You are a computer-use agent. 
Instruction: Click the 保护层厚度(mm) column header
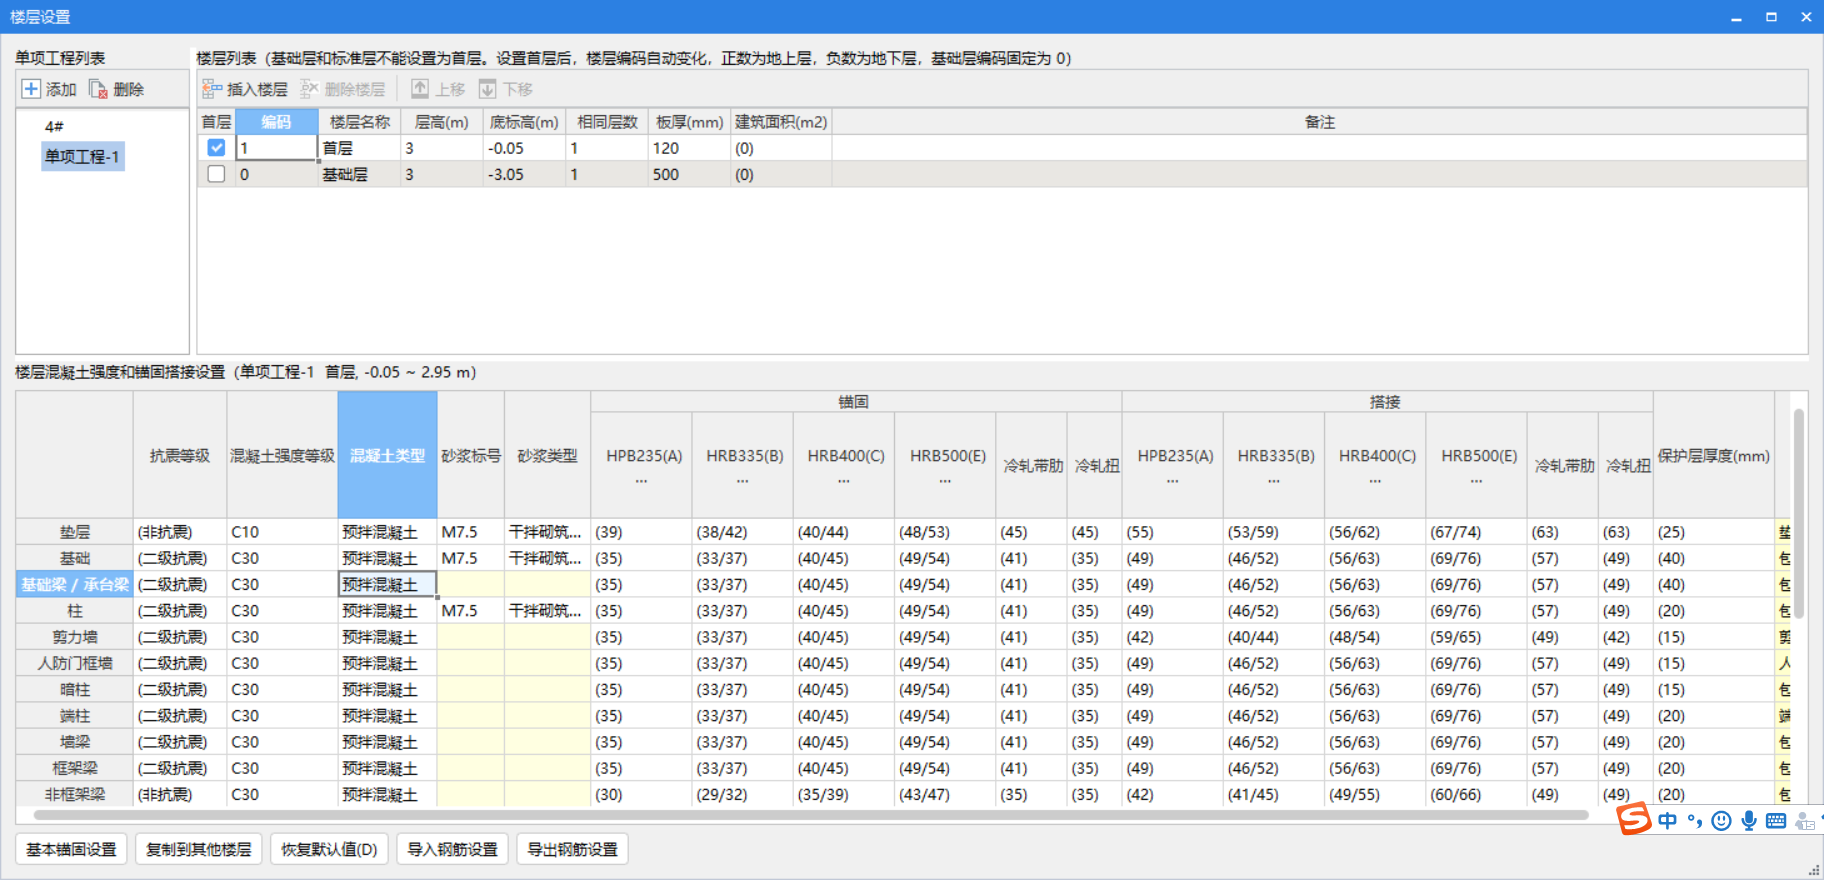[x=1713, y=455]
